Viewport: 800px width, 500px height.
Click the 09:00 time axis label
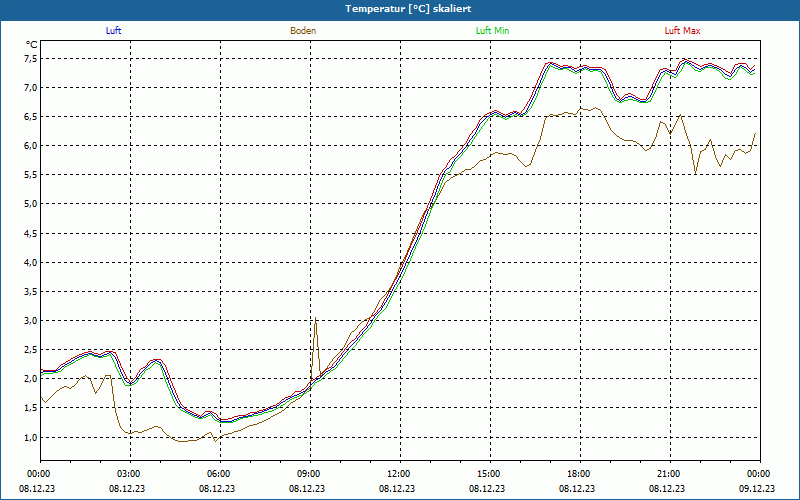[x=310, y=474]
